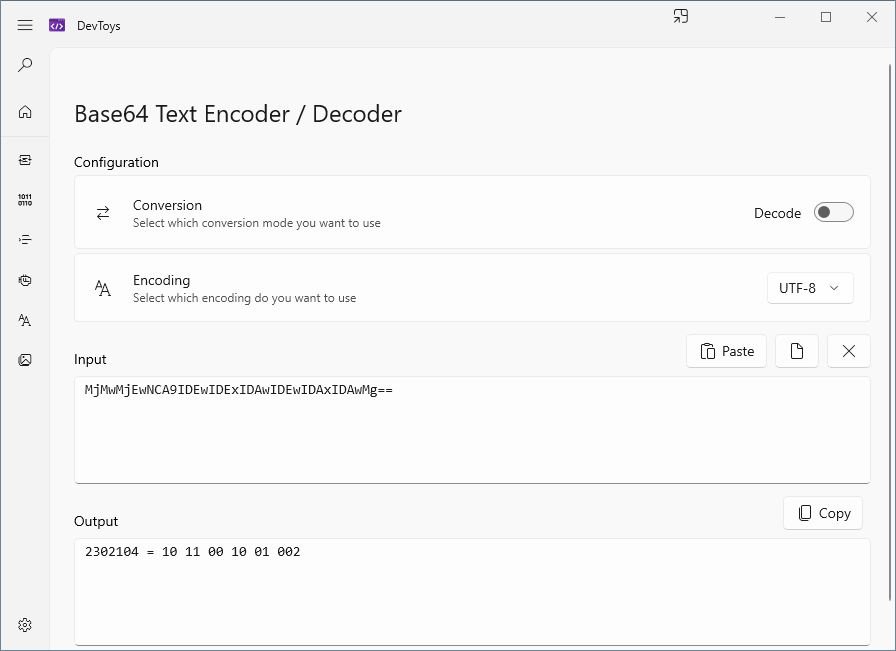Open the hamburger navigation menu
This screenshot has width=896, height=651.
[x=25, y=25]
